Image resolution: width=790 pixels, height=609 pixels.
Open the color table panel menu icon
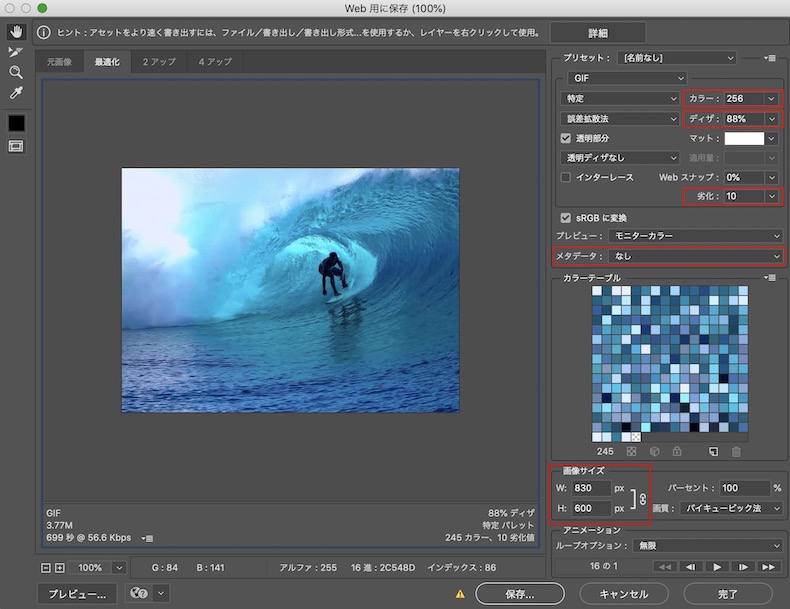click(x=769, y=278)
